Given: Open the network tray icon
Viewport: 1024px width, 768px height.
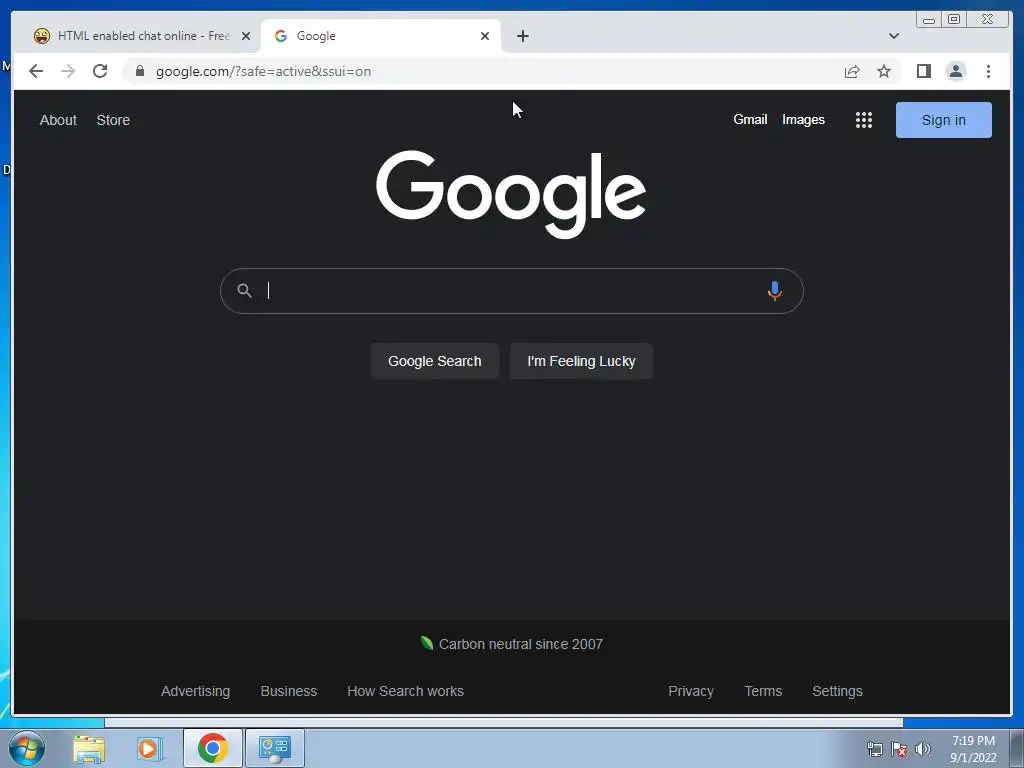Looking at the screenshot, I should [x=874, y=749].
